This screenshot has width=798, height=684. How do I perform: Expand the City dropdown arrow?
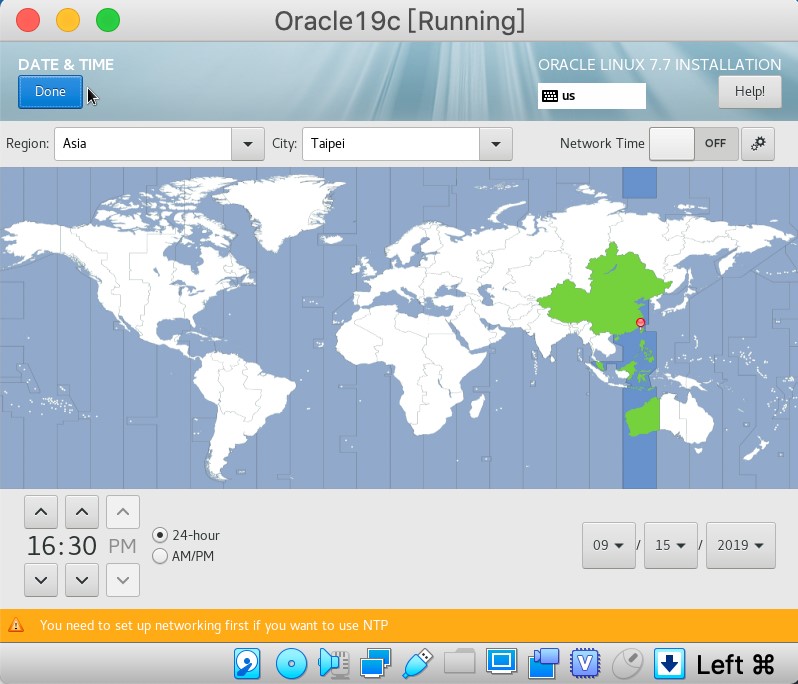coord(496,144)
